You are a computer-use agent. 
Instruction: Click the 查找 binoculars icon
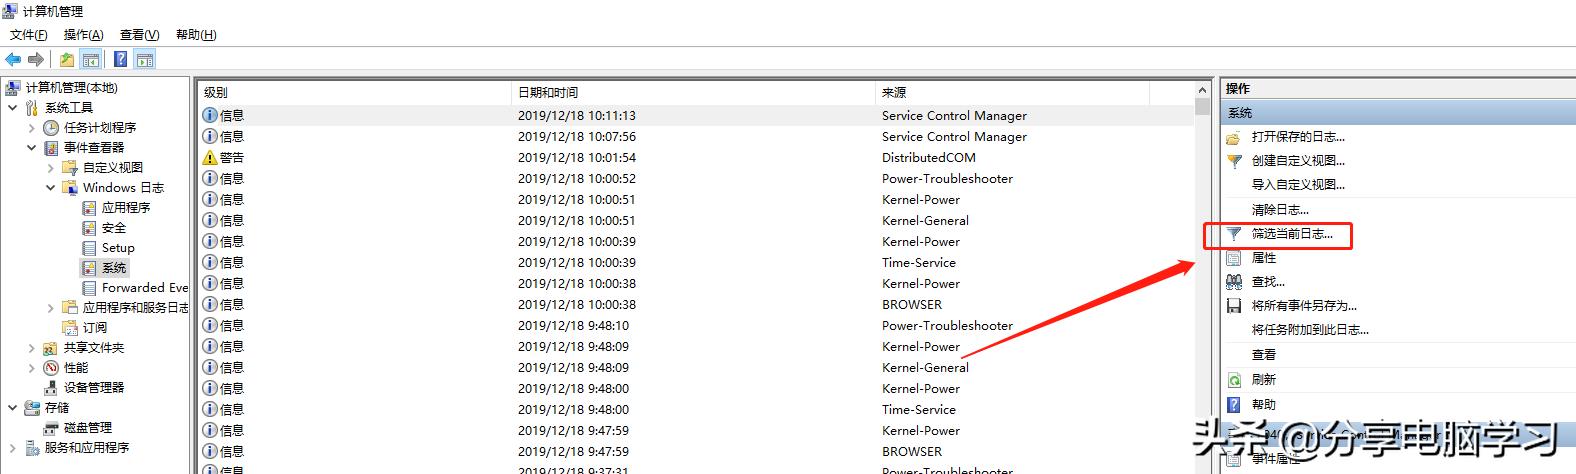tap(1234, 282)
